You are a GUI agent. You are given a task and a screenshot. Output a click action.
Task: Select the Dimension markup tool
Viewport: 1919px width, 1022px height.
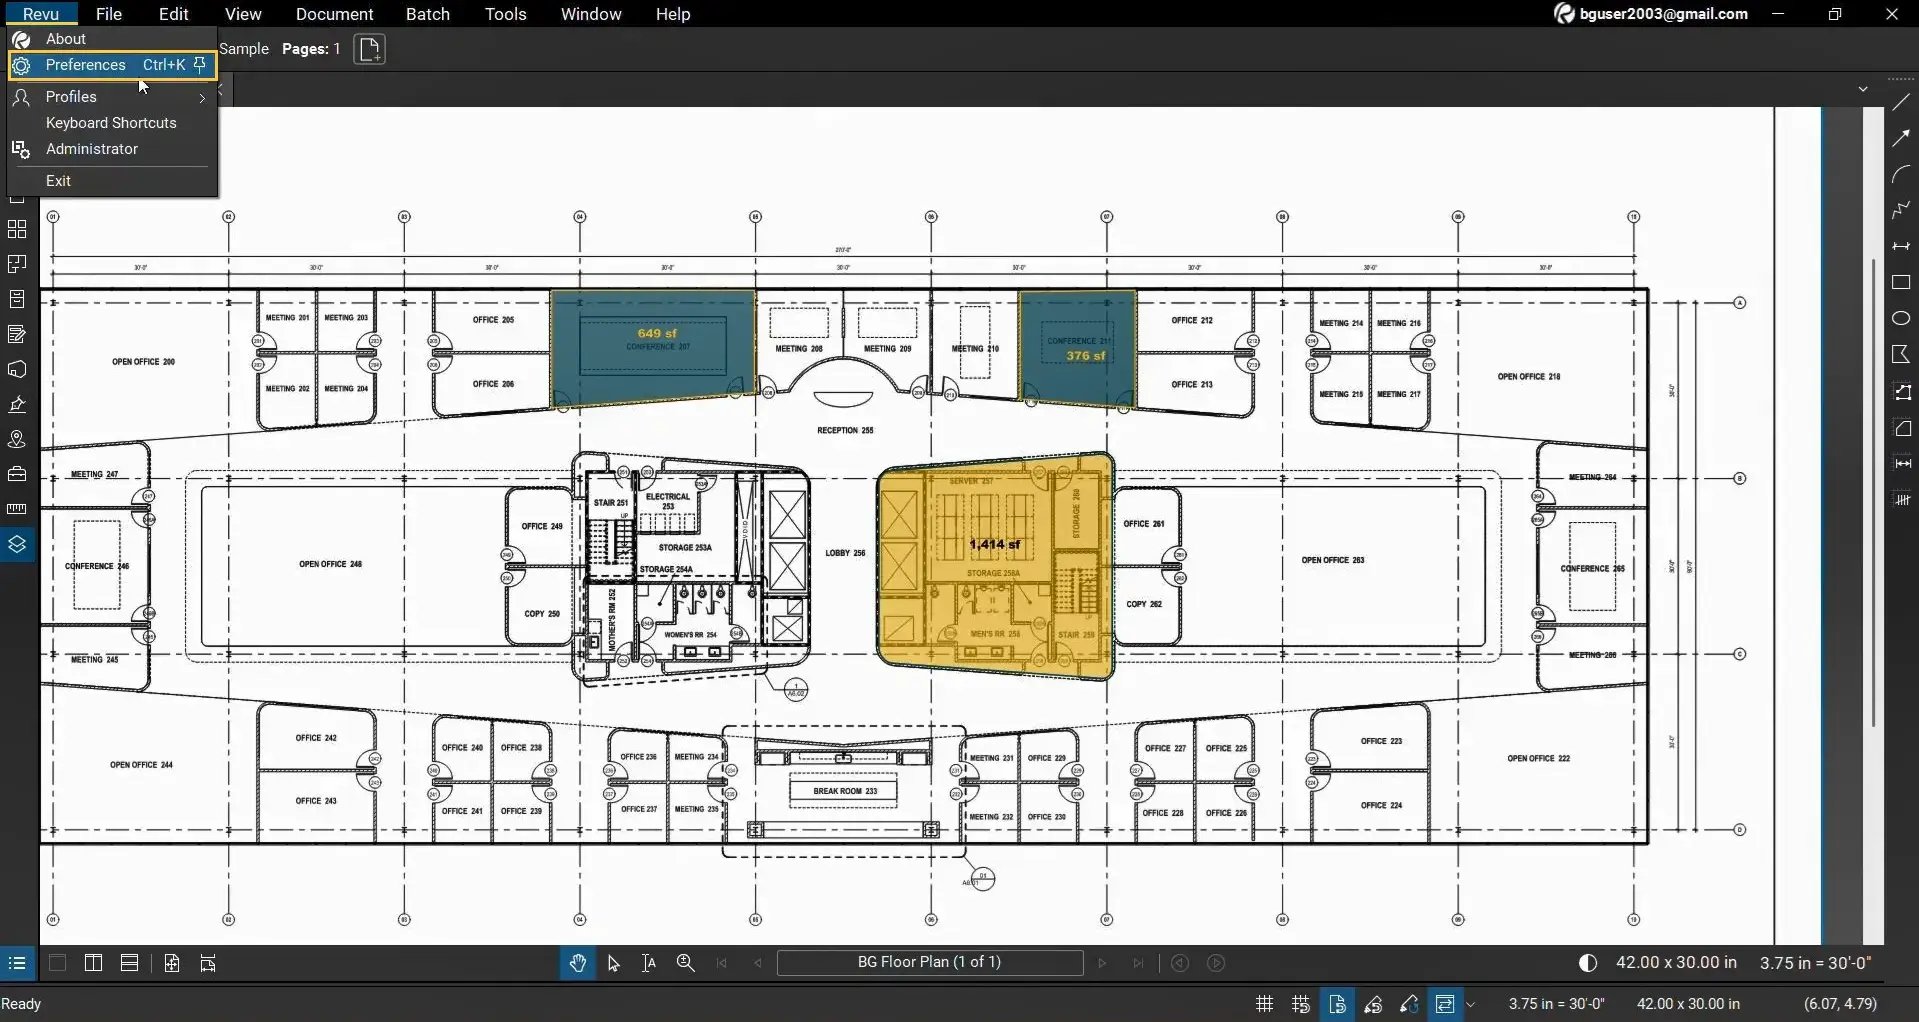(1901, 246)
